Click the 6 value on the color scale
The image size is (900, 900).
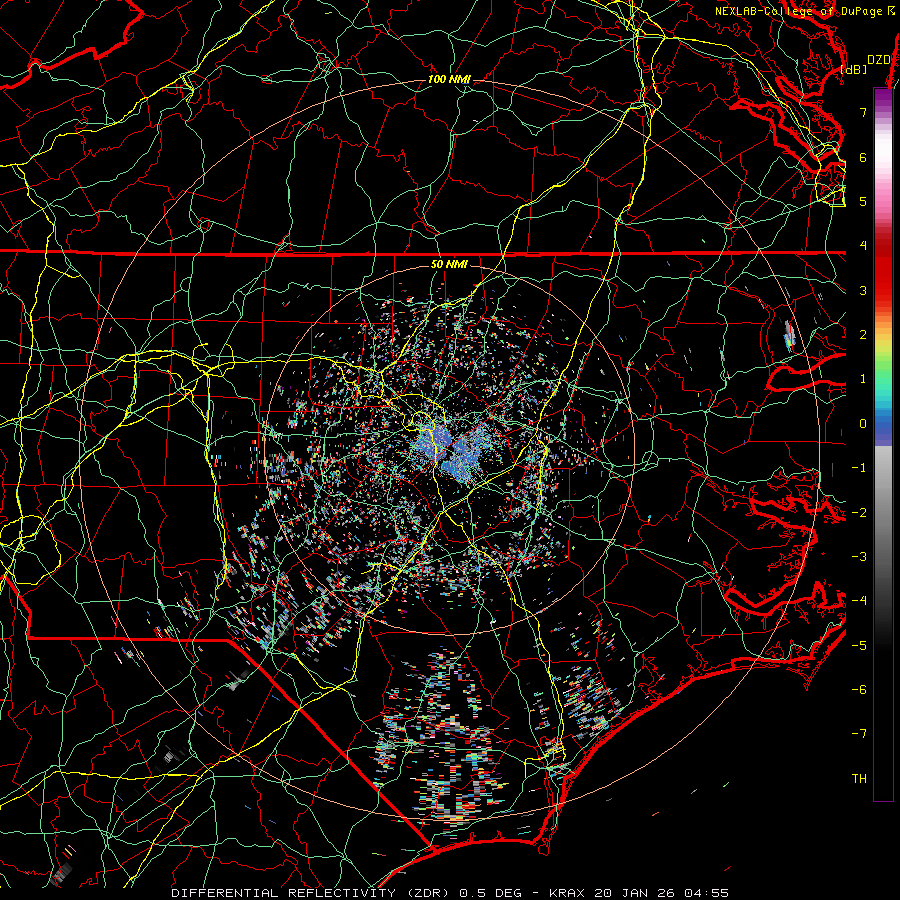863,157
